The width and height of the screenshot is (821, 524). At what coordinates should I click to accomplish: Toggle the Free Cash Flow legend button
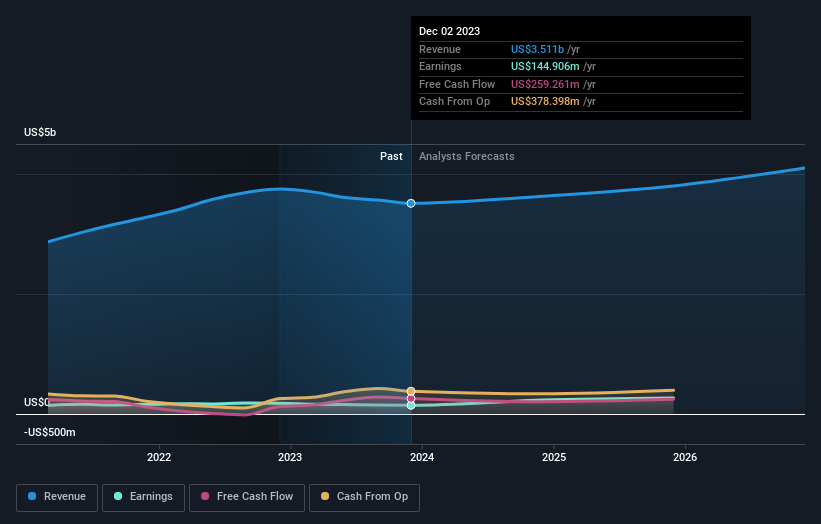tap(247, 497)
